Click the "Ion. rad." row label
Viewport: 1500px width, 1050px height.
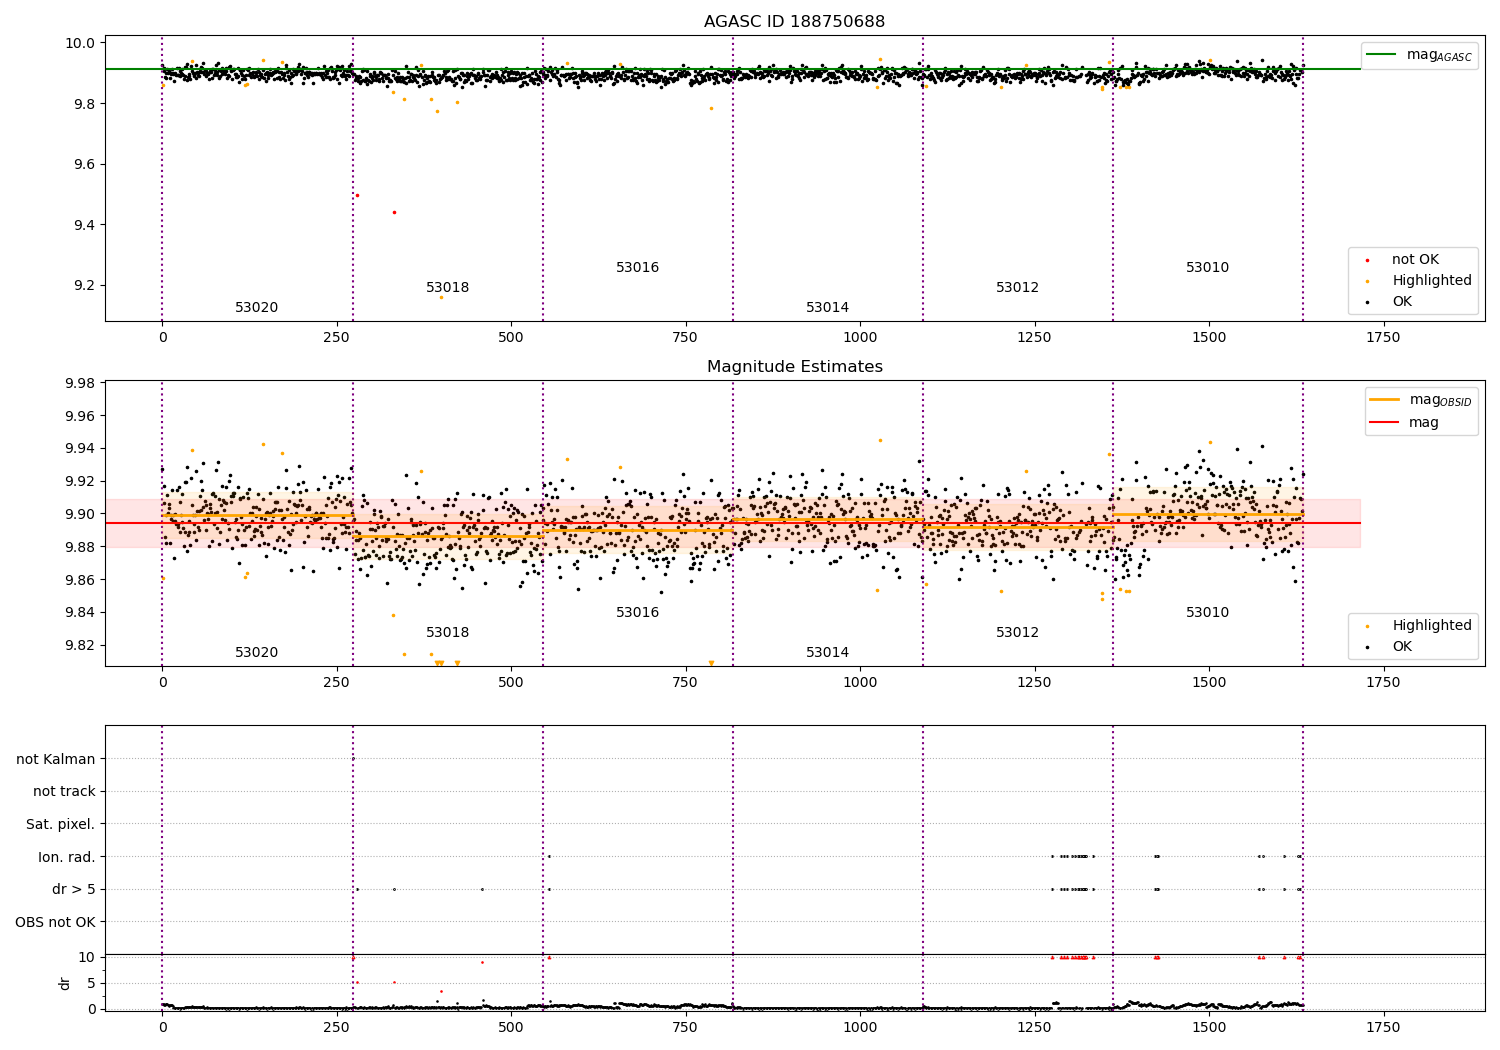pyautogui.click(x=67, y=857)
